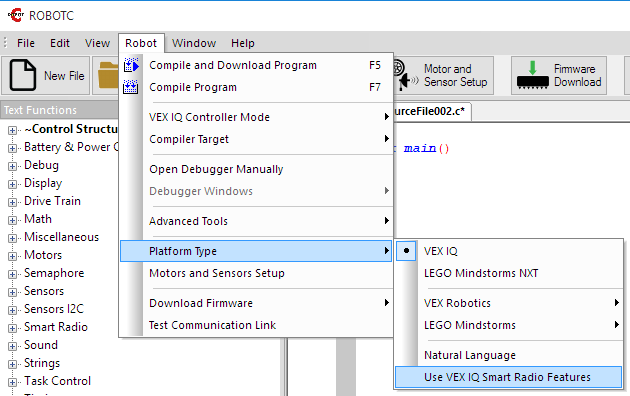Click the Motor and Sensor Setup icon
Viewport: 630px width, 396px height.
[406, 75]
